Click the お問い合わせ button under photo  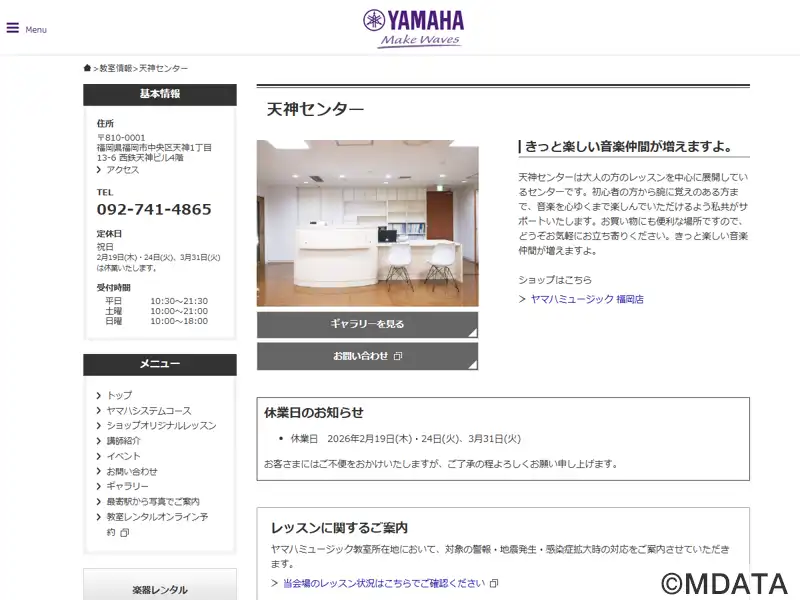pos(367,356)
